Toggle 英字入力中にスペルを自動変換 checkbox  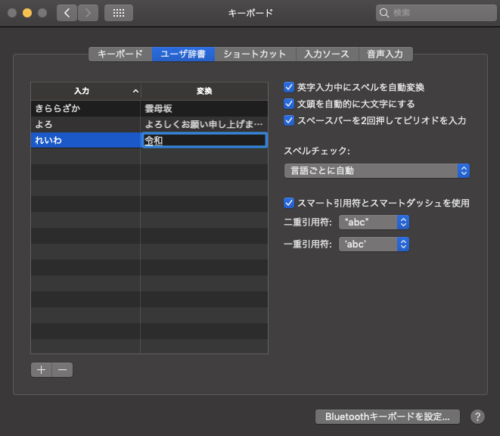coord(289,87)
